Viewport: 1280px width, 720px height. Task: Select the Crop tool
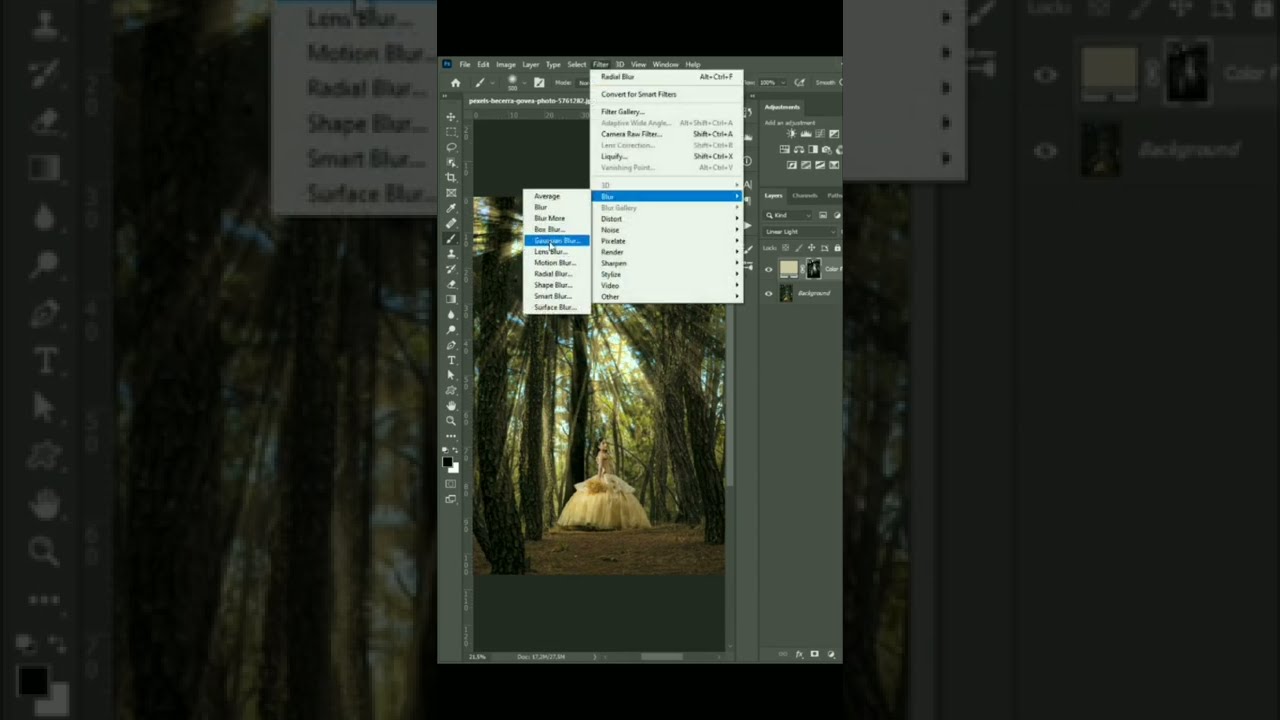[x=451, y=177]
